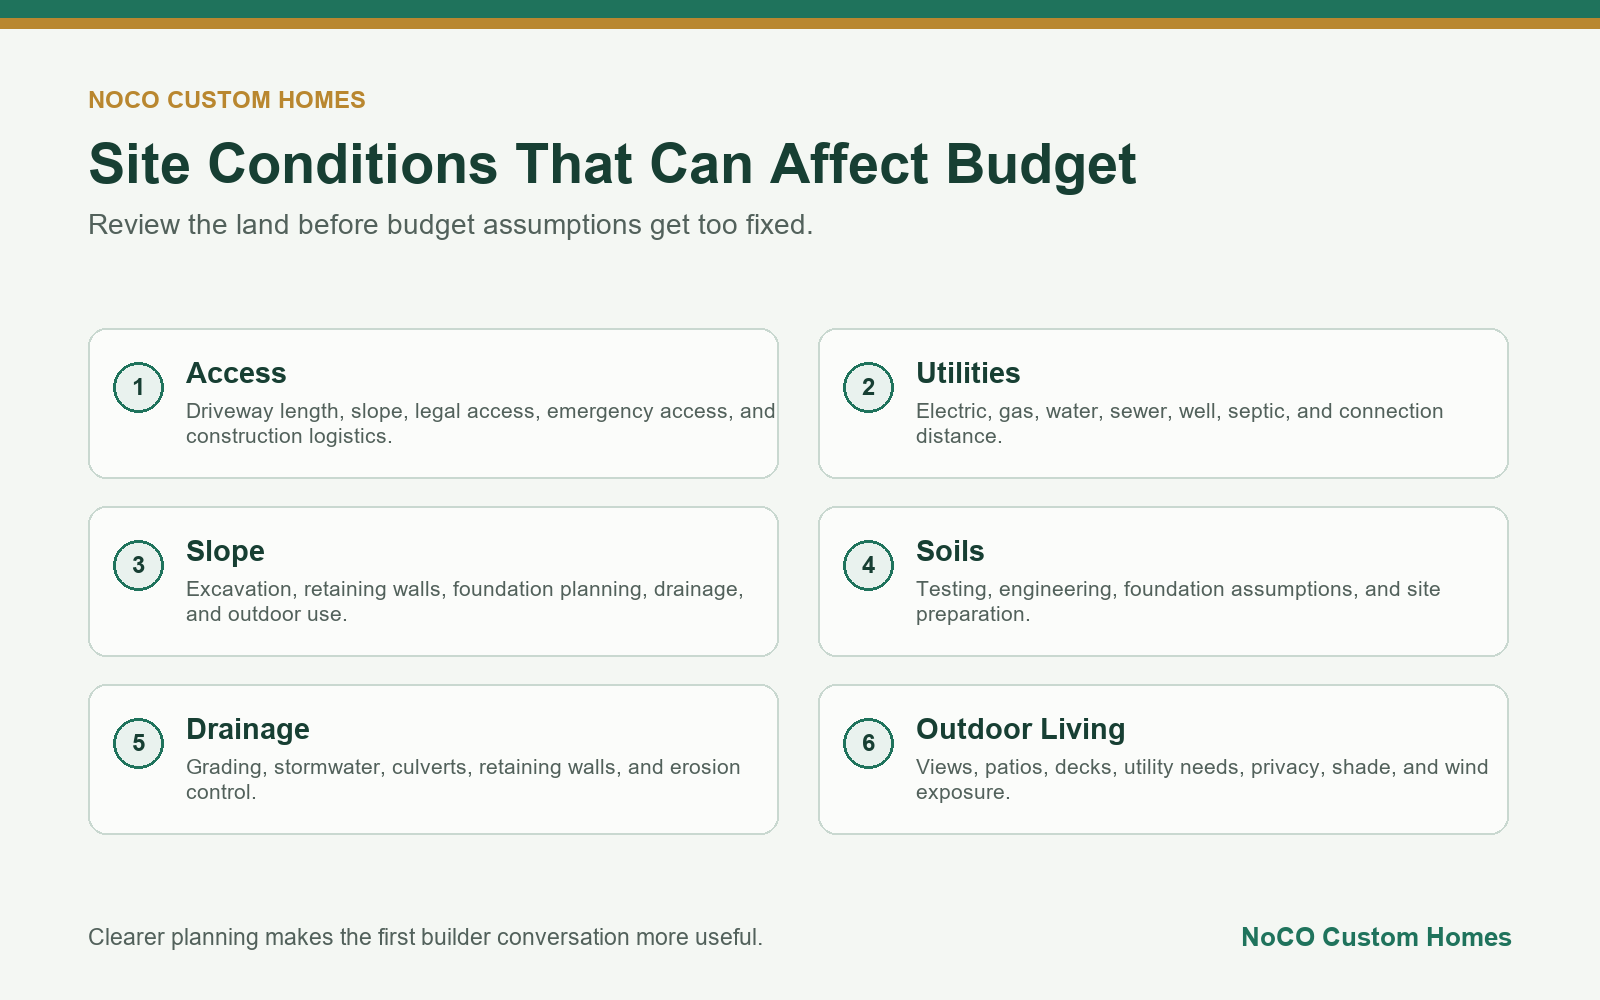Click the number 2 circle badge
Screen dimensions: 1600x1000
[x=868, y=387]
